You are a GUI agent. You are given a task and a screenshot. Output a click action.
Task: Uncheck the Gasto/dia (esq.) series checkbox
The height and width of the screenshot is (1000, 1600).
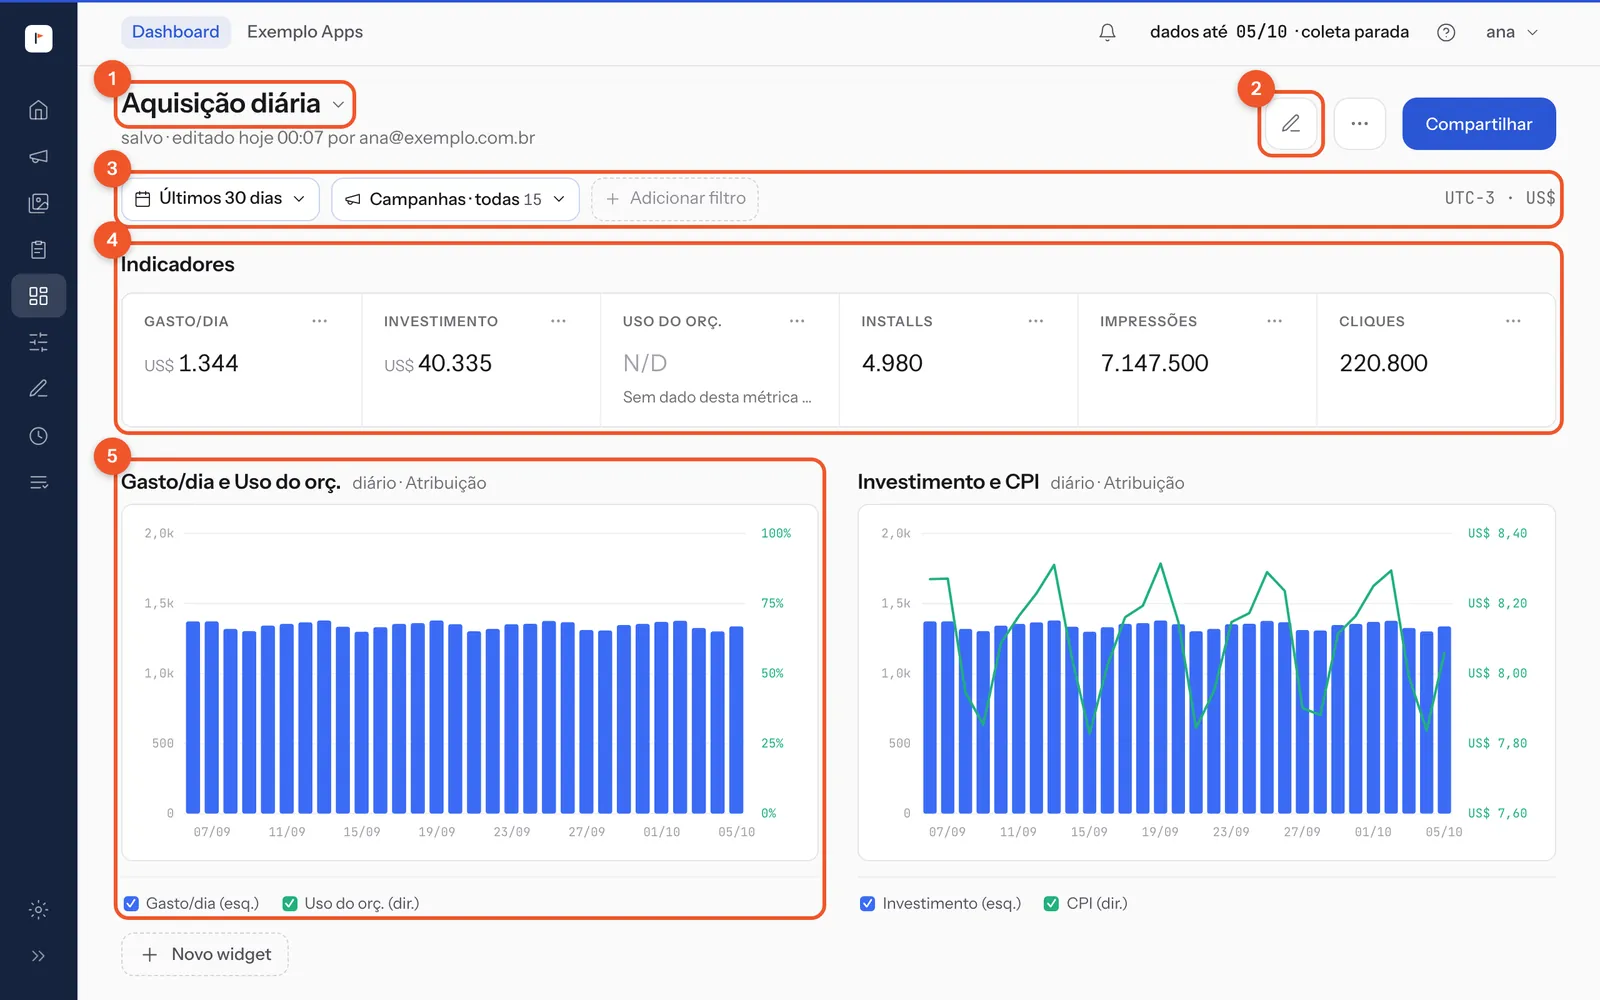coord(131,904)
